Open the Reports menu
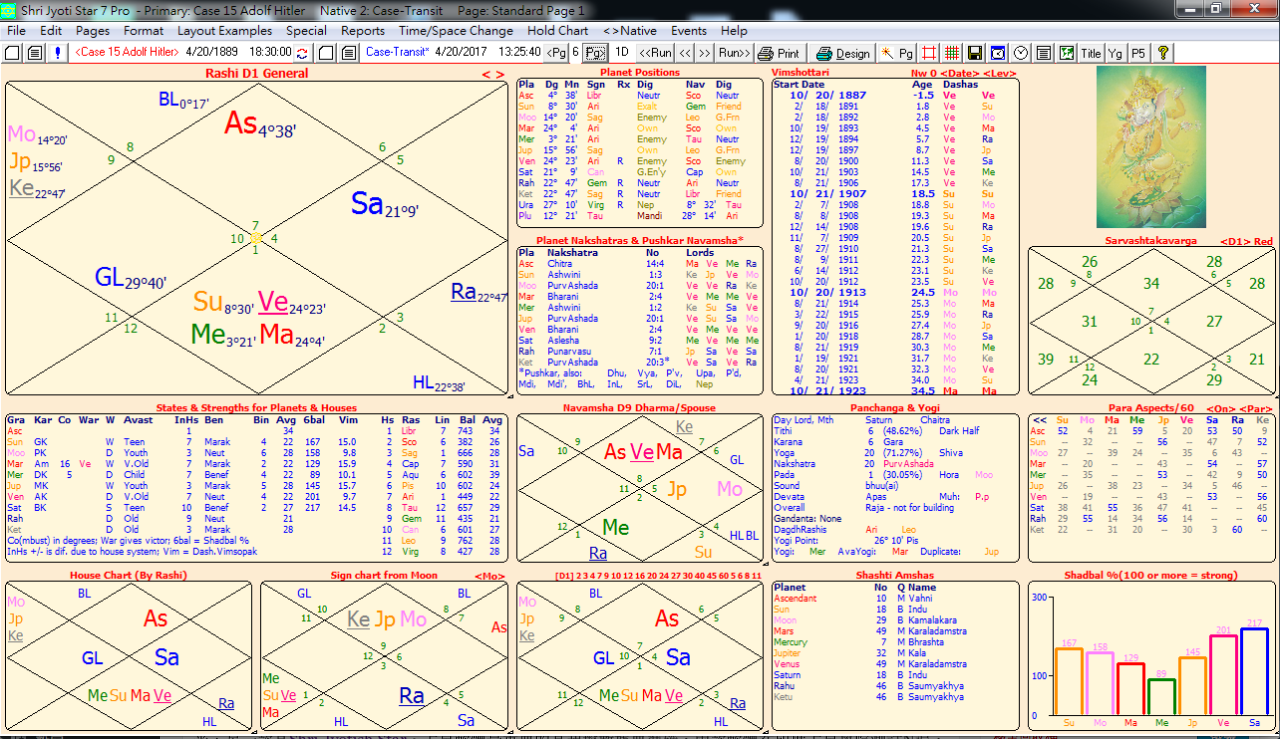1280x739 pixels. tap(363, 31)
